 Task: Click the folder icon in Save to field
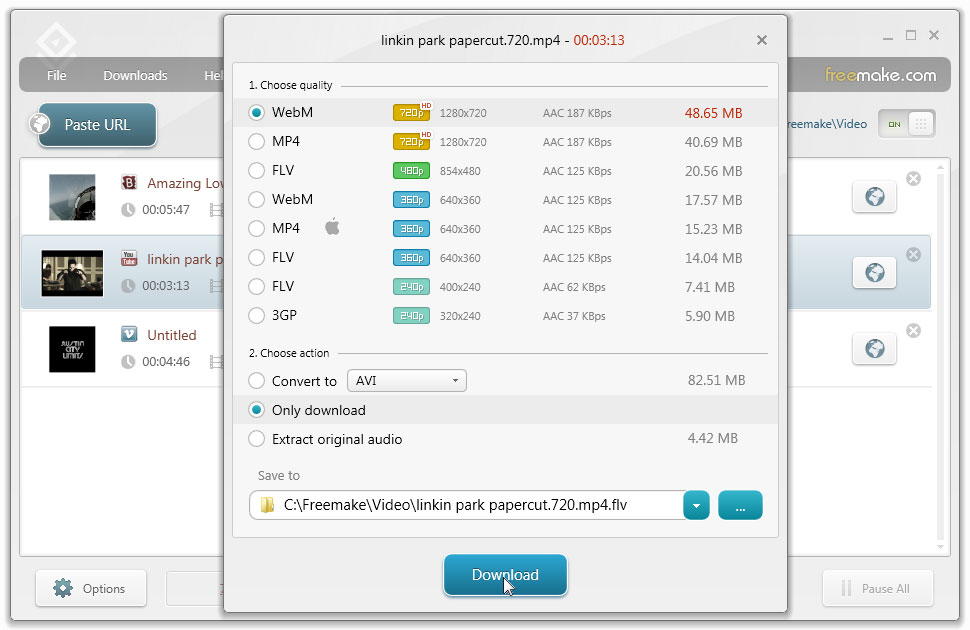tap(267, 505)
